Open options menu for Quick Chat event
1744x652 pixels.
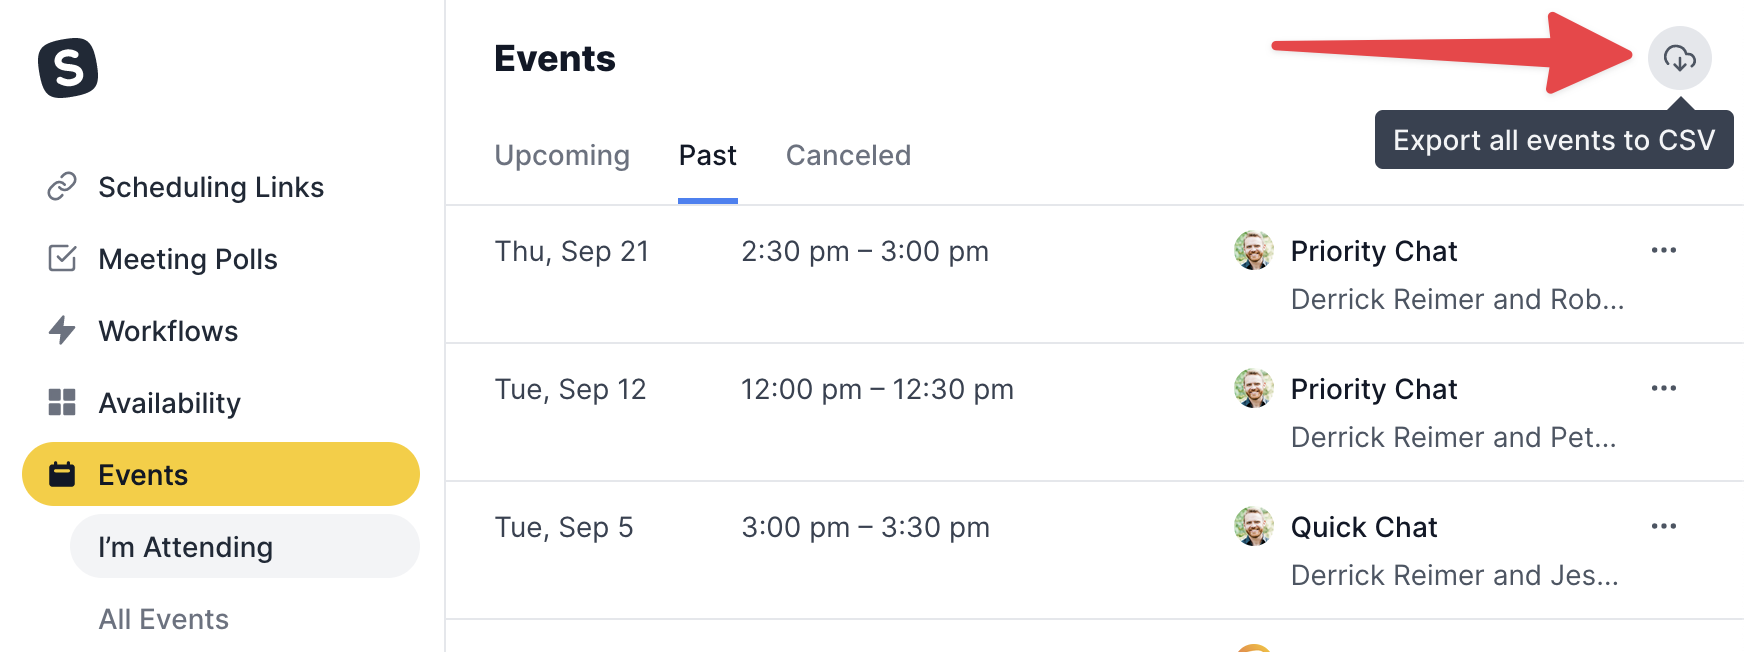(x=1663, y=525)
